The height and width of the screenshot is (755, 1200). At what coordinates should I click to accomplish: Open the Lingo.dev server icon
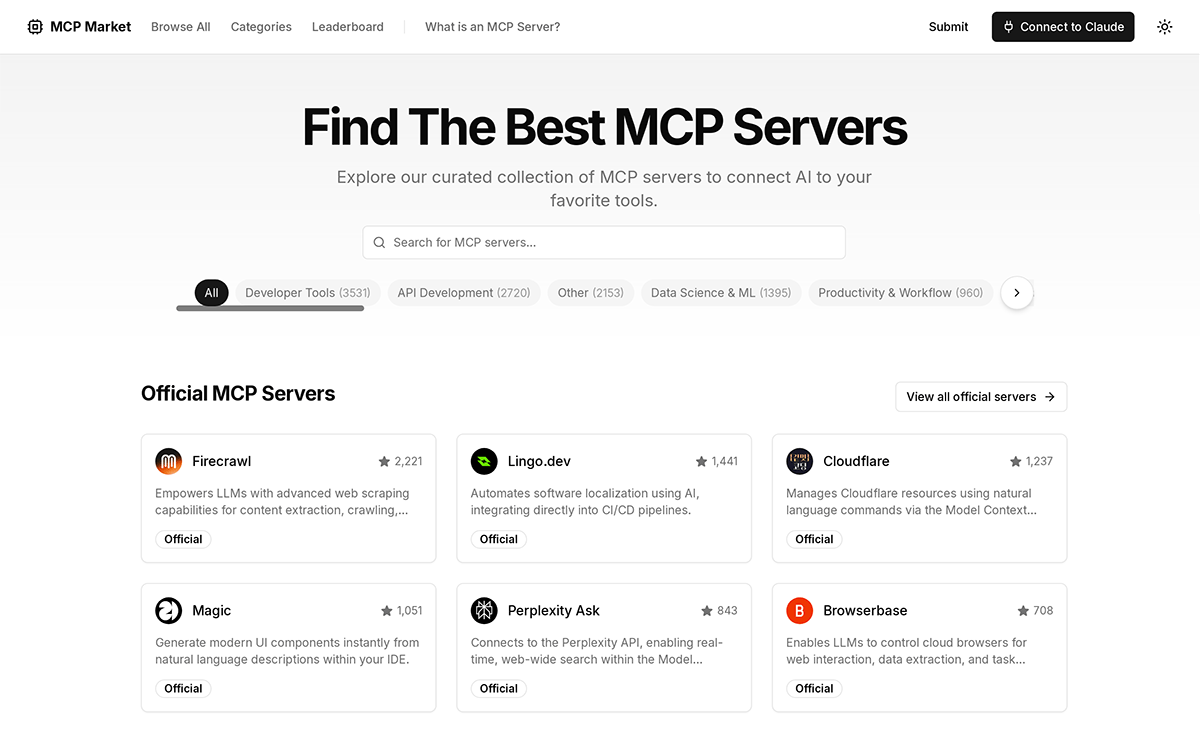pyautogui.click(x=484, y=461)
